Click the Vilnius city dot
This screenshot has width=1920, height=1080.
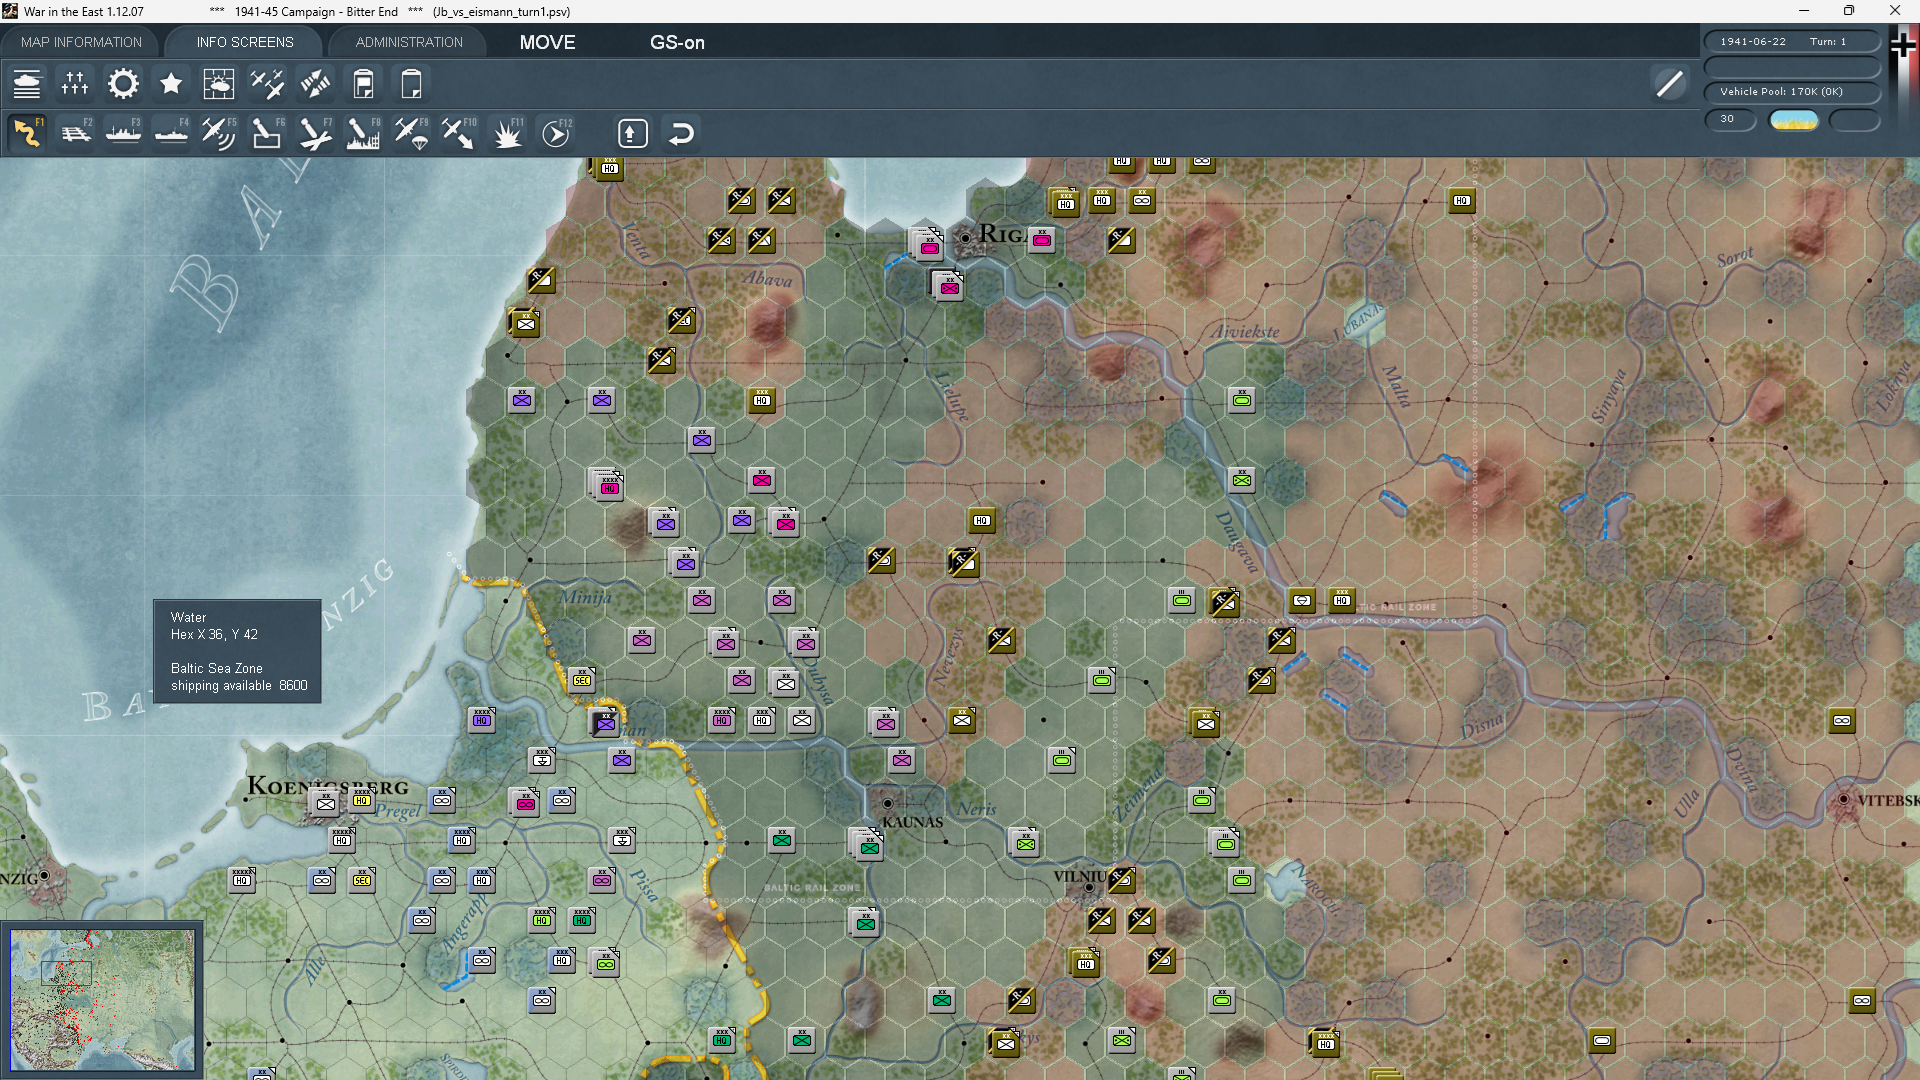1089,887
